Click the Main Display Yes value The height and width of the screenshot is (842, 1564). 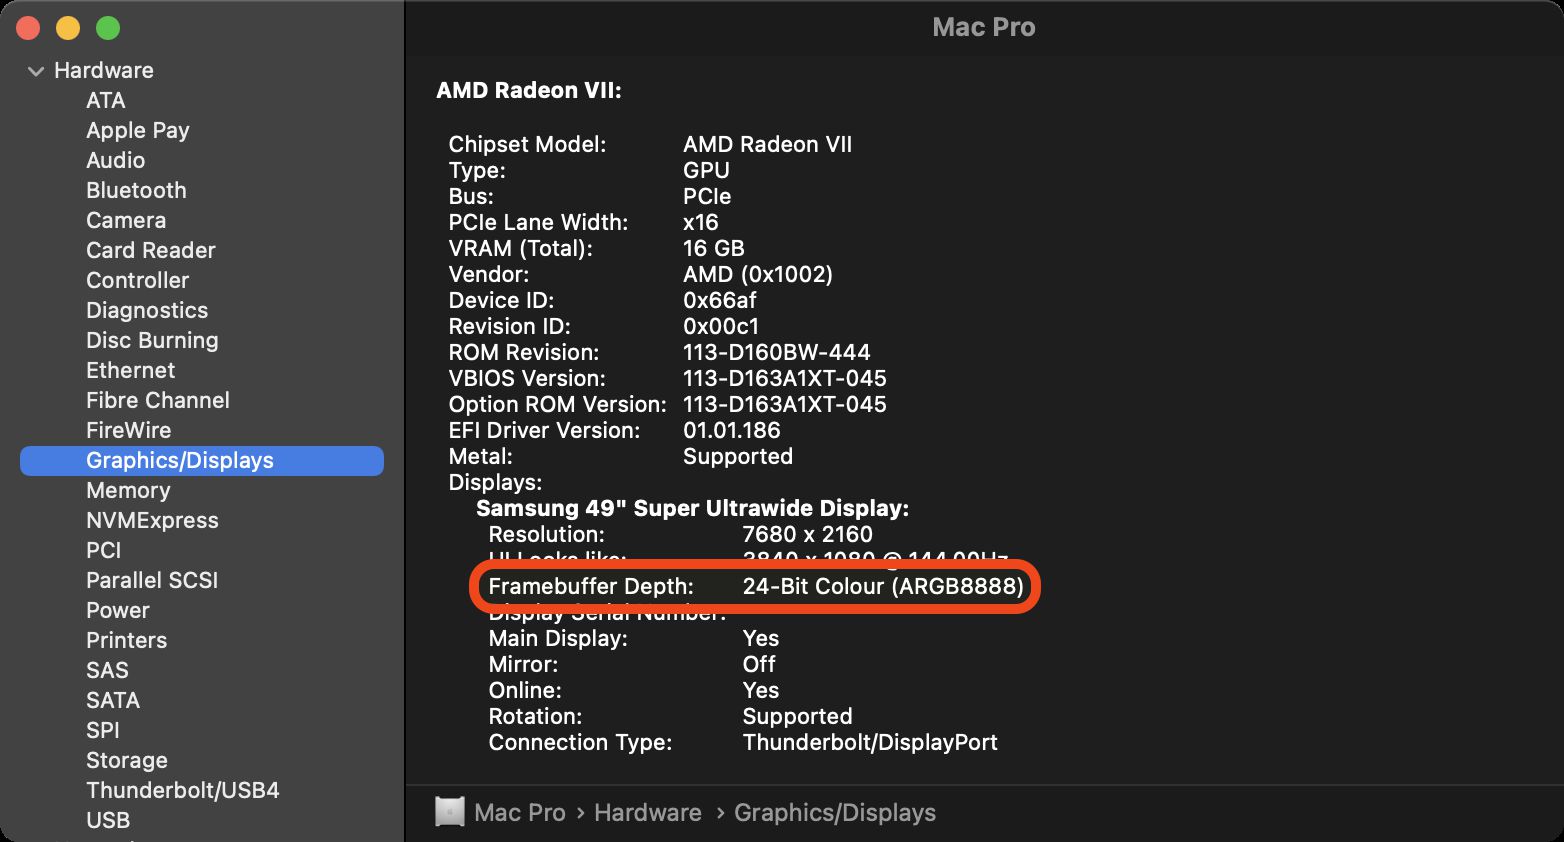click(760, 639)
